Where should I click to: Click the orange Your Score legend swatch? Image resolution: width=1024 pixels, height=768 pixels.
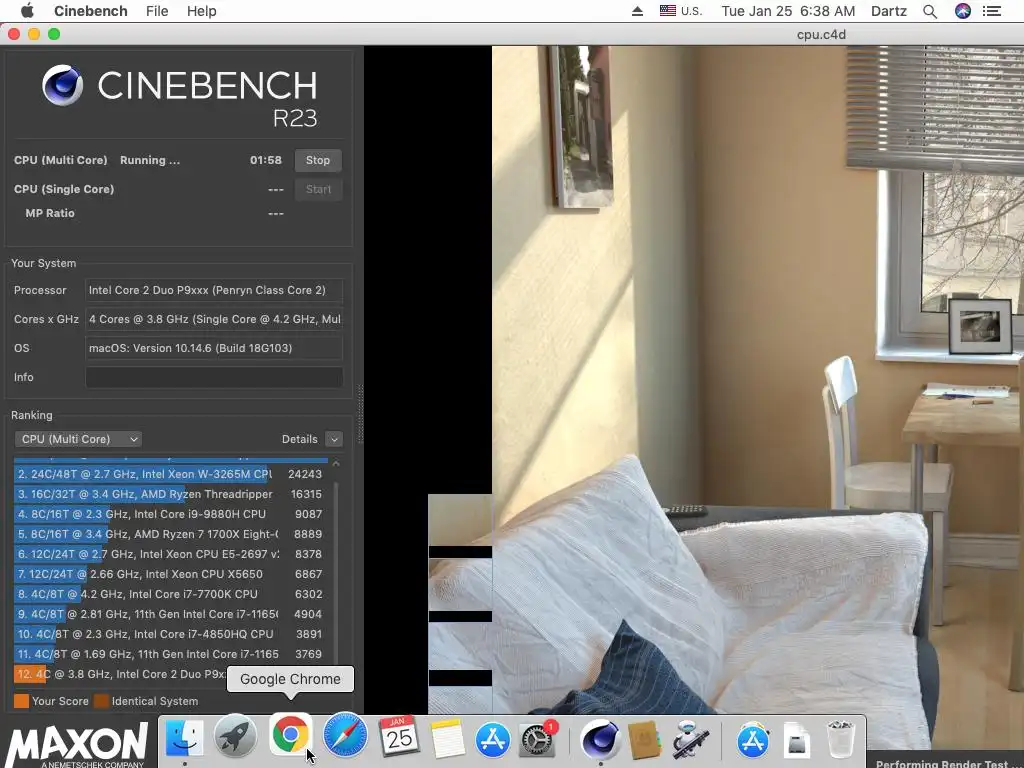click(22, 701)
